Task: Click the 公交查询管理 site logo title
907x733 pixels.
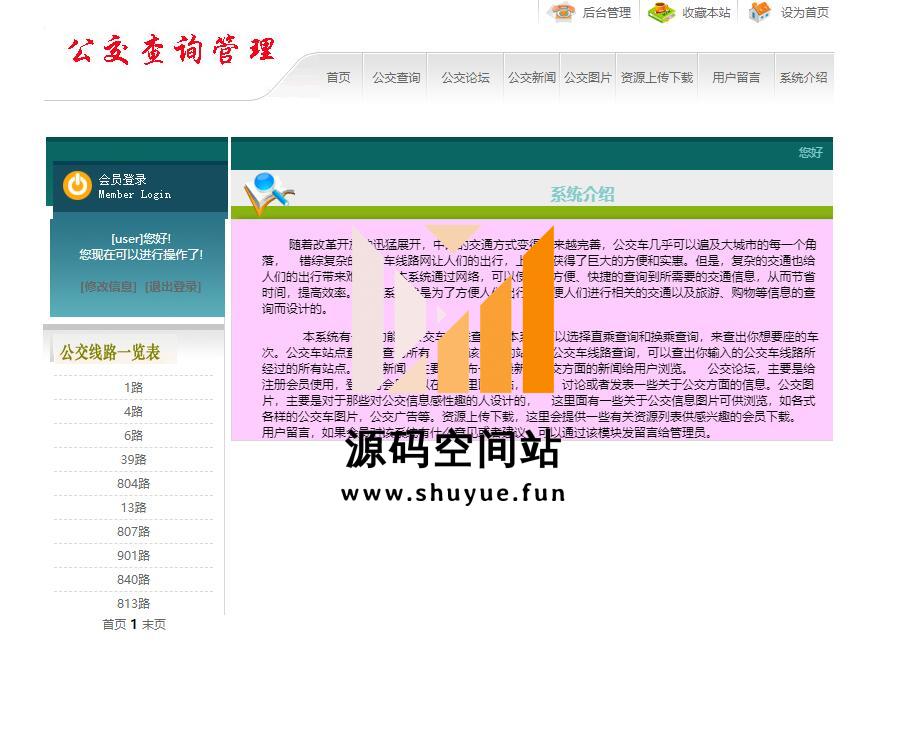Action: tap(171, 50)
